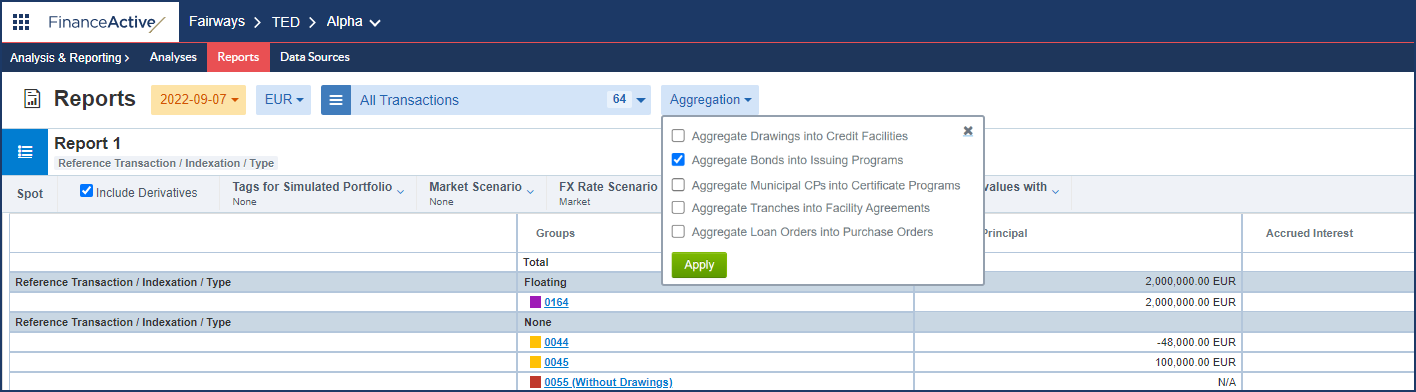The width and height of the screenshot is (1416, 392).
Task: Open transaction link 0044
Action: (556, 342)
